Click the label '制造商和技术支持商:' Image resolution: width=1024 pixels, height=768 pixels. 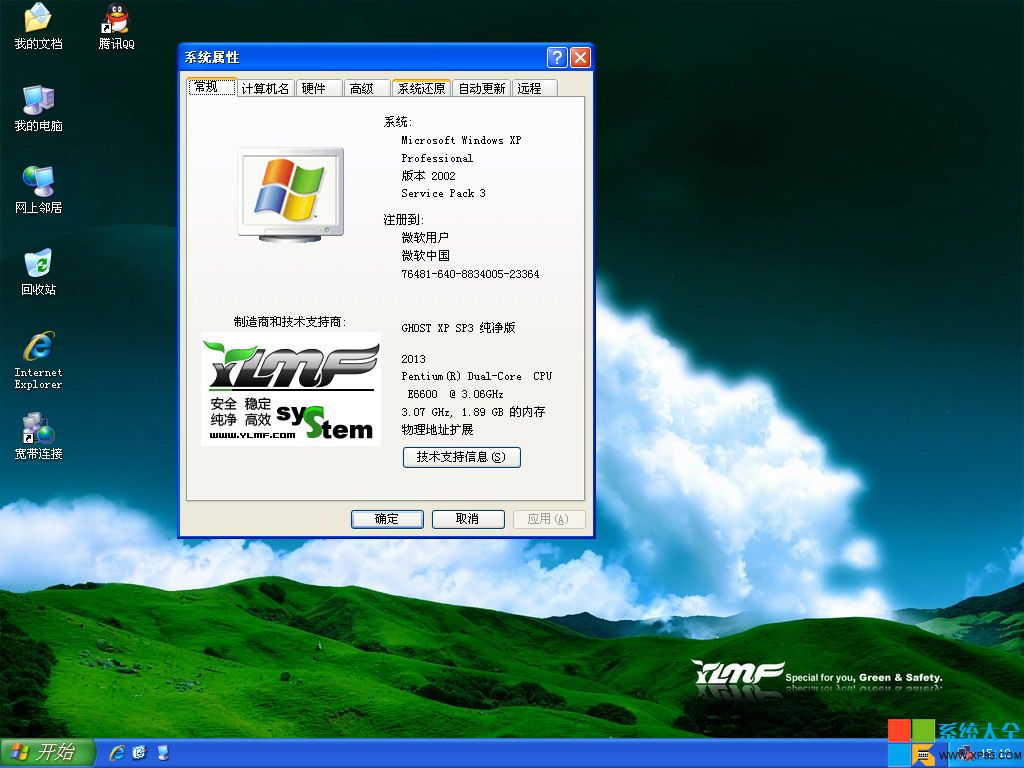[x=290, y=322]
